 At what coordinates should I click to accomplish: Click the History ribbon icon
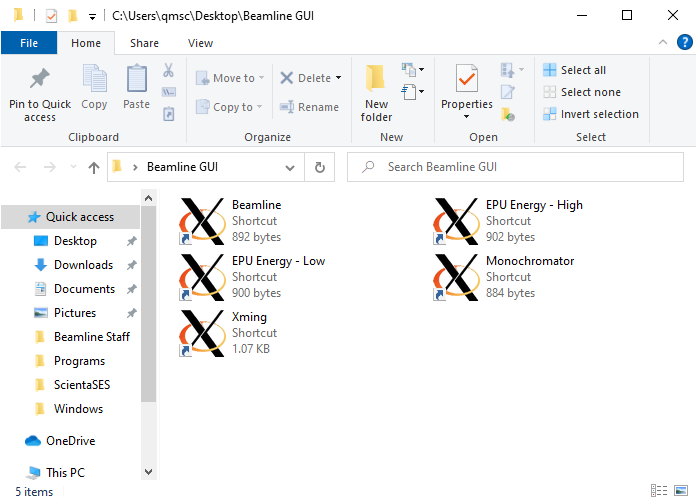coord(508,114)
